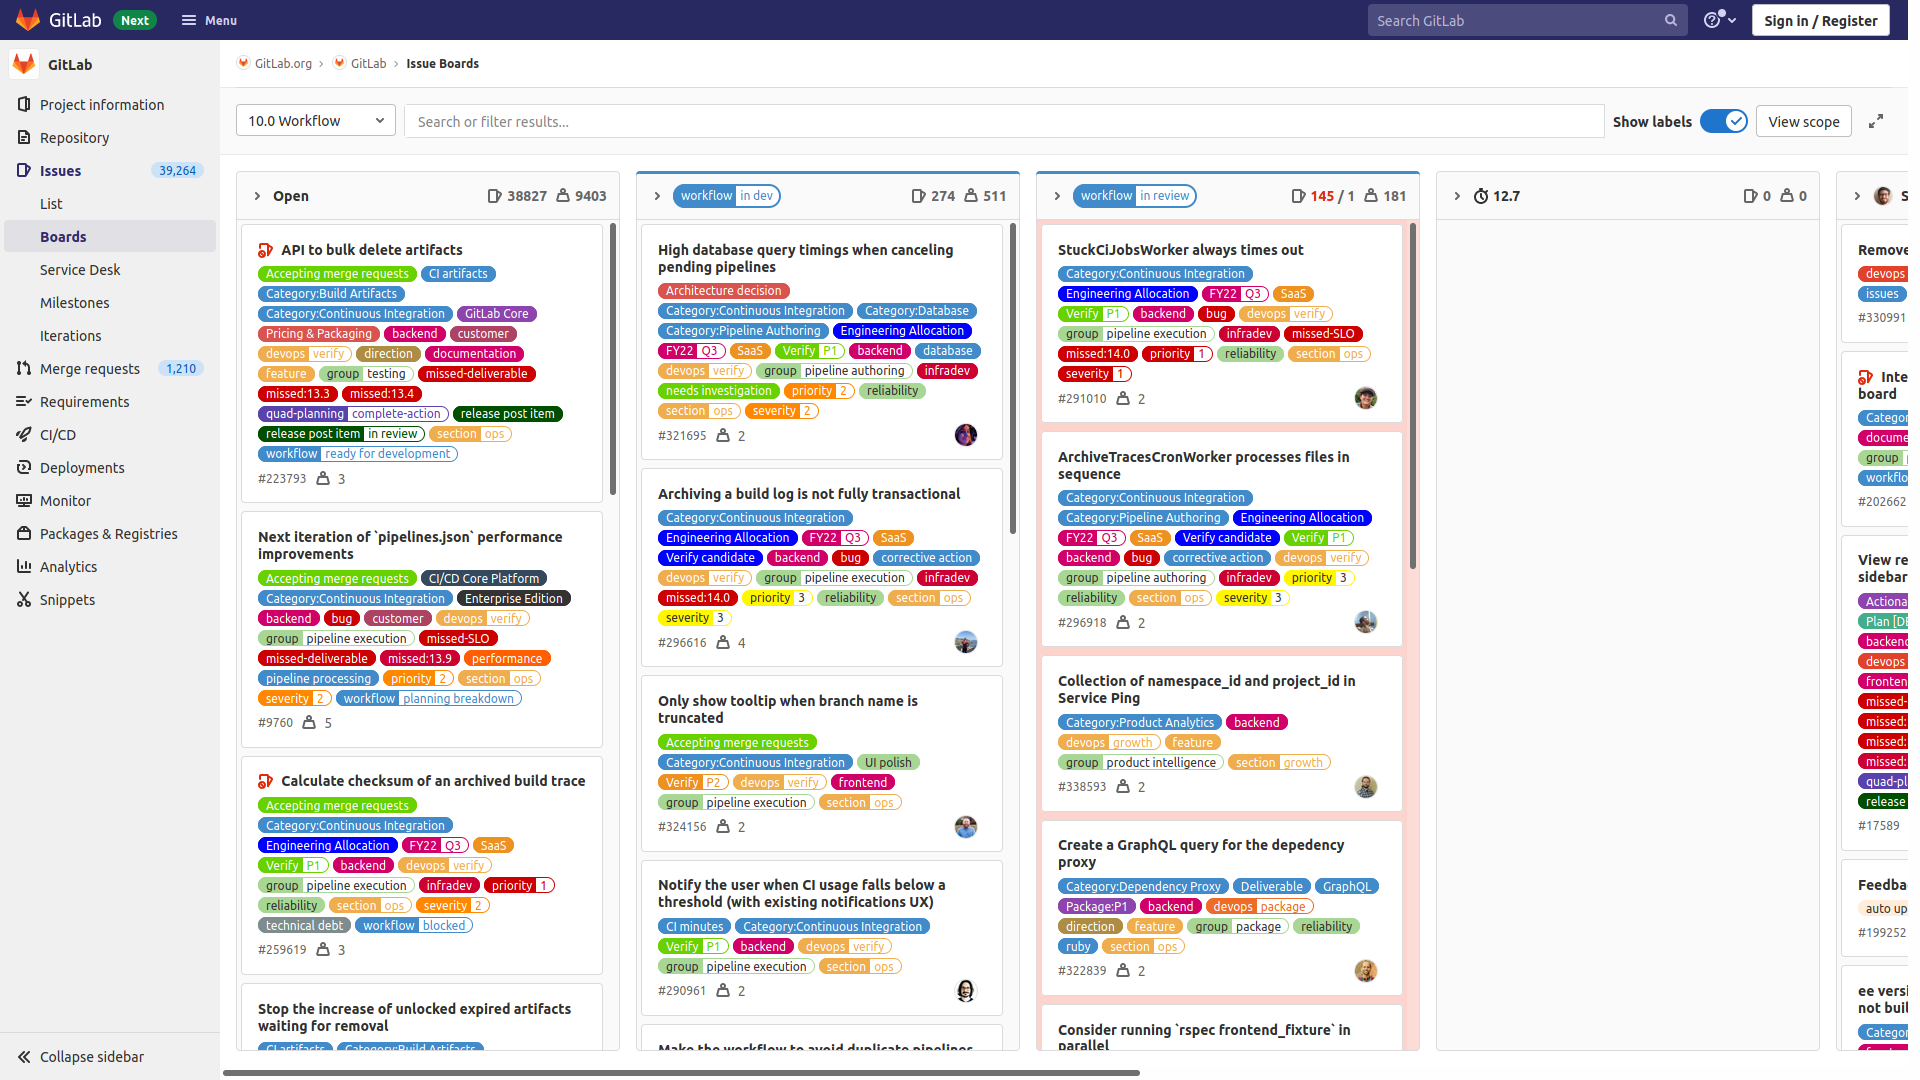This screenshot has height=1080, width=1920.
Task: Open issue API to bulk delete artifacts
Action: (x=372, y=250)
